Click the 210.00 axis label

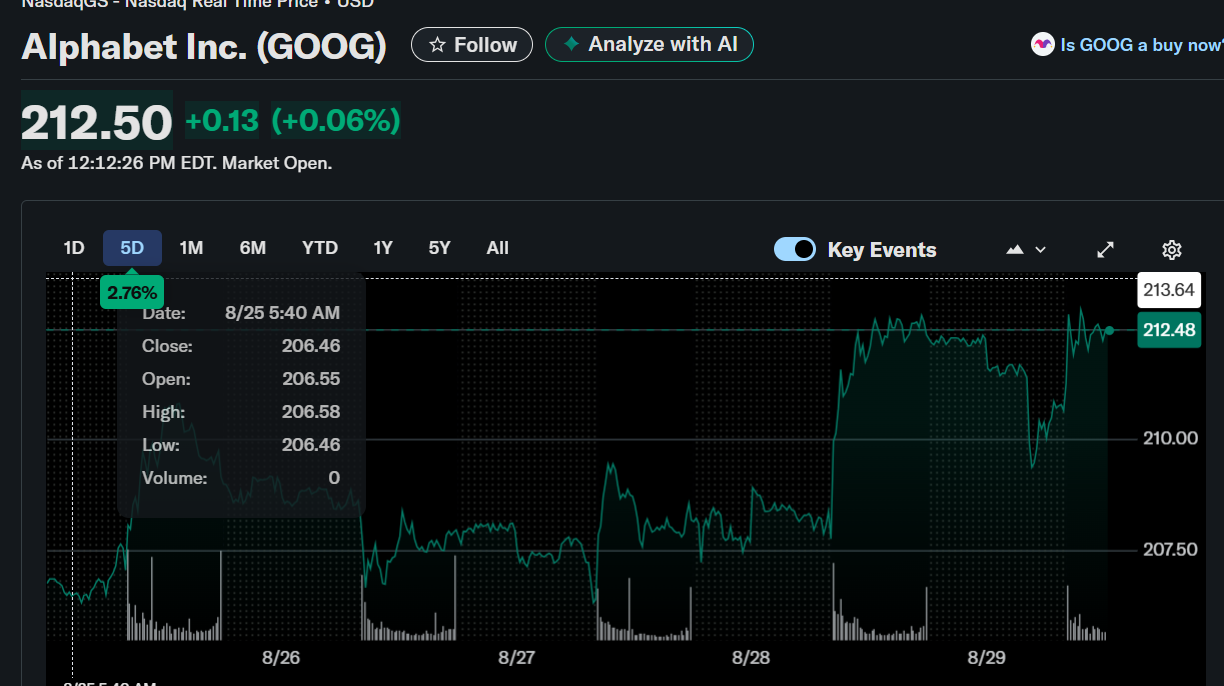[x=1170, y=438]
